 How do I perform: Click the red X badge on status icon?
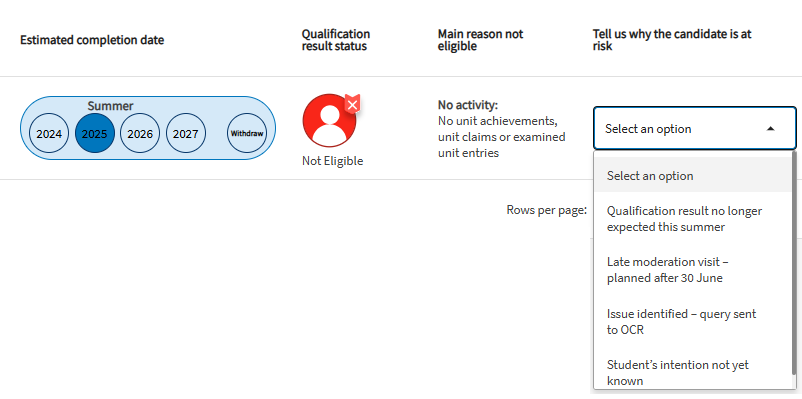tap(352, 104)
